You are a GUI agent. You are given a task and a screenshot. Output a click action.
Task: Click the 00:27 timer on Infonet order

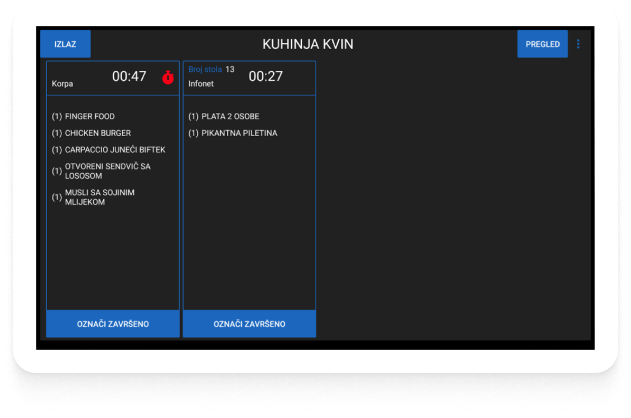pyautogui.click(x=265, y=77)
